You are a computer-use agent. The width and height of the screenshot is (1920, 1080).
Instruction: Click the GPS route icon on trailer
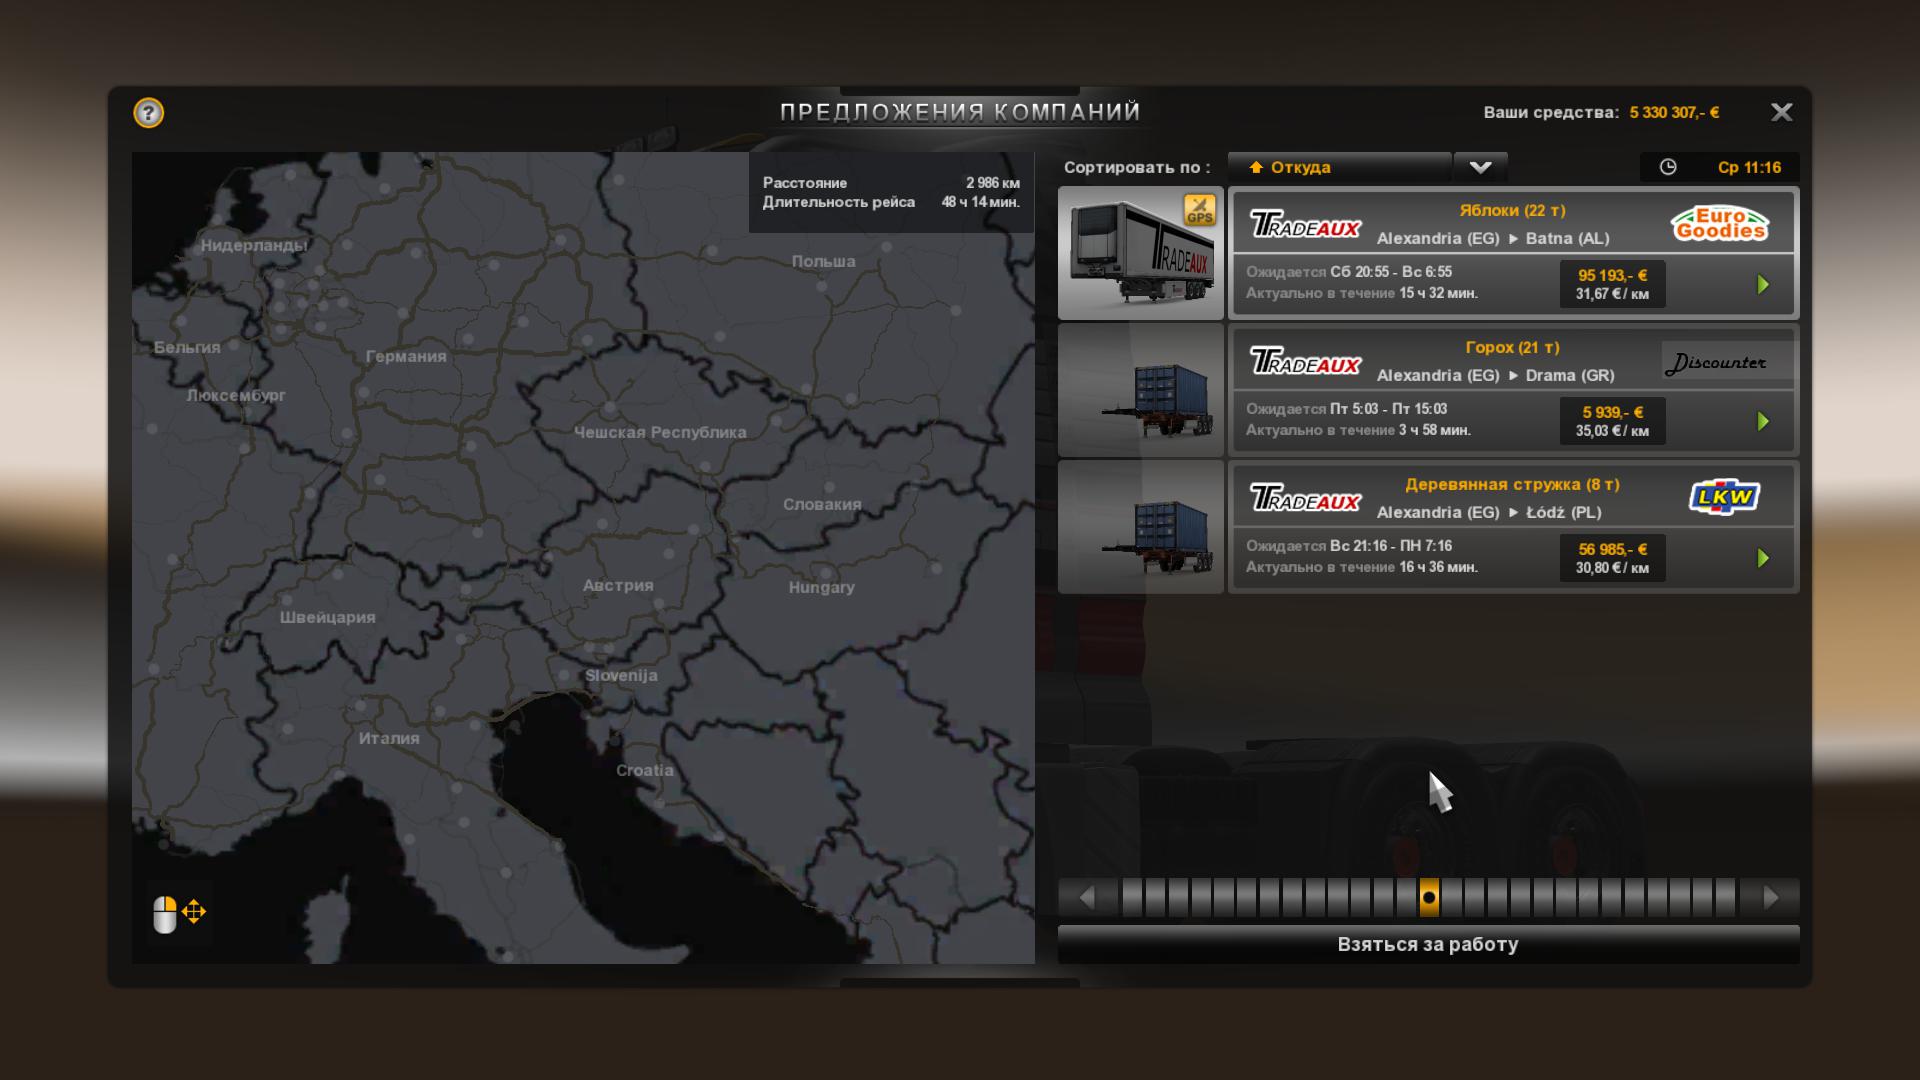[1199, 210]
